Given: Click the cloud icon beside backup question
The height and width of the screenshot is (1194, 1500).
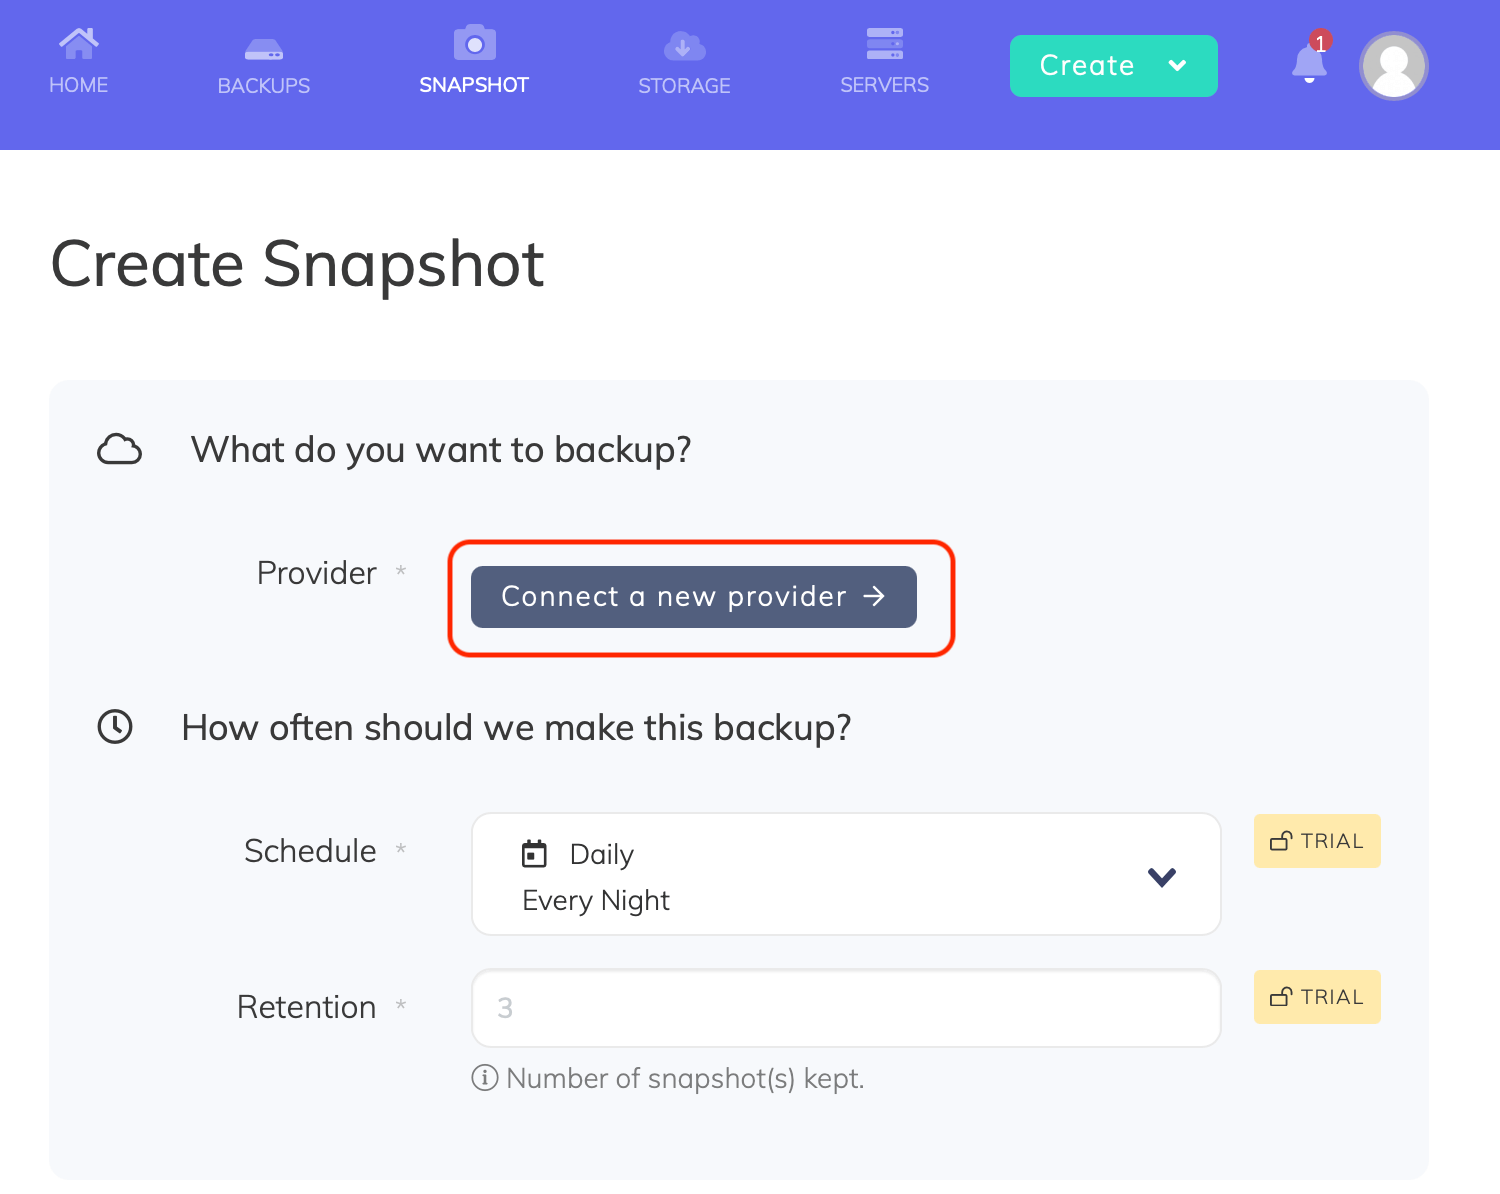Looking at the screenshot, I should tap(118, 449).
